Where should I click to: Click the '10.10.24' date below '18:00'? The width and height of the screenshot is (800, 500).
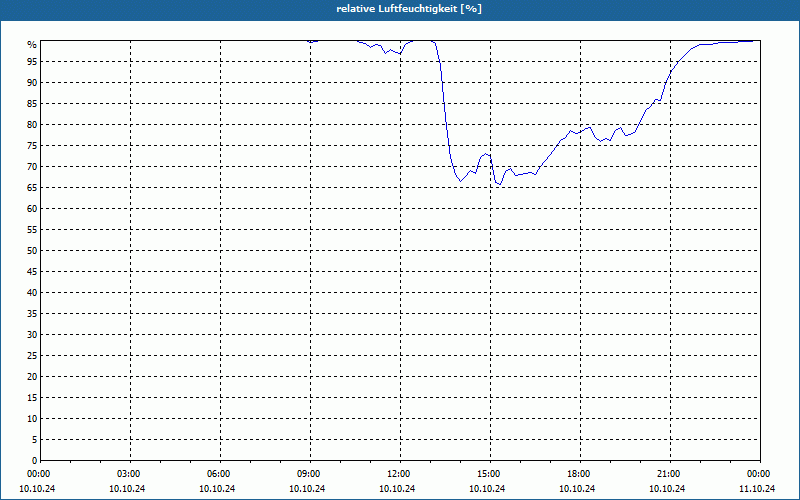pos(577,489)
